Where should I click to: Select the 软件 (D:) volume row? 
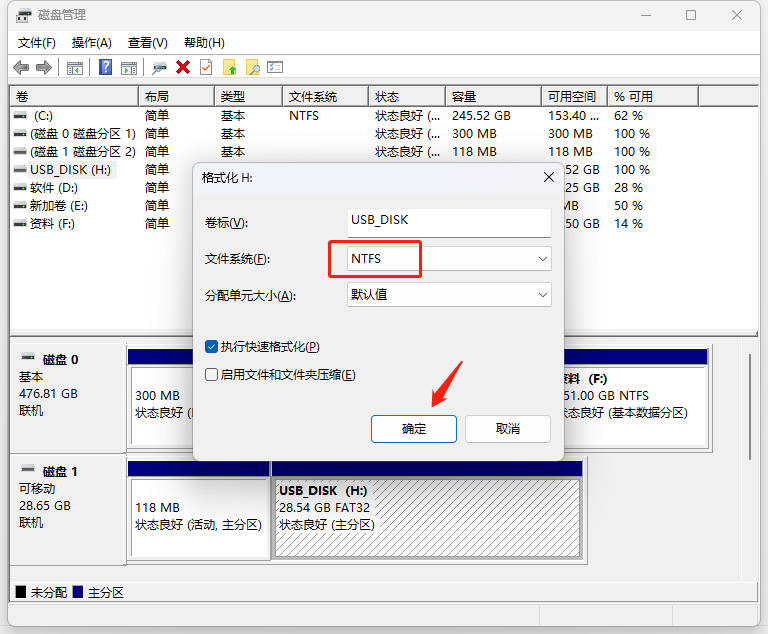pos(54,188)
